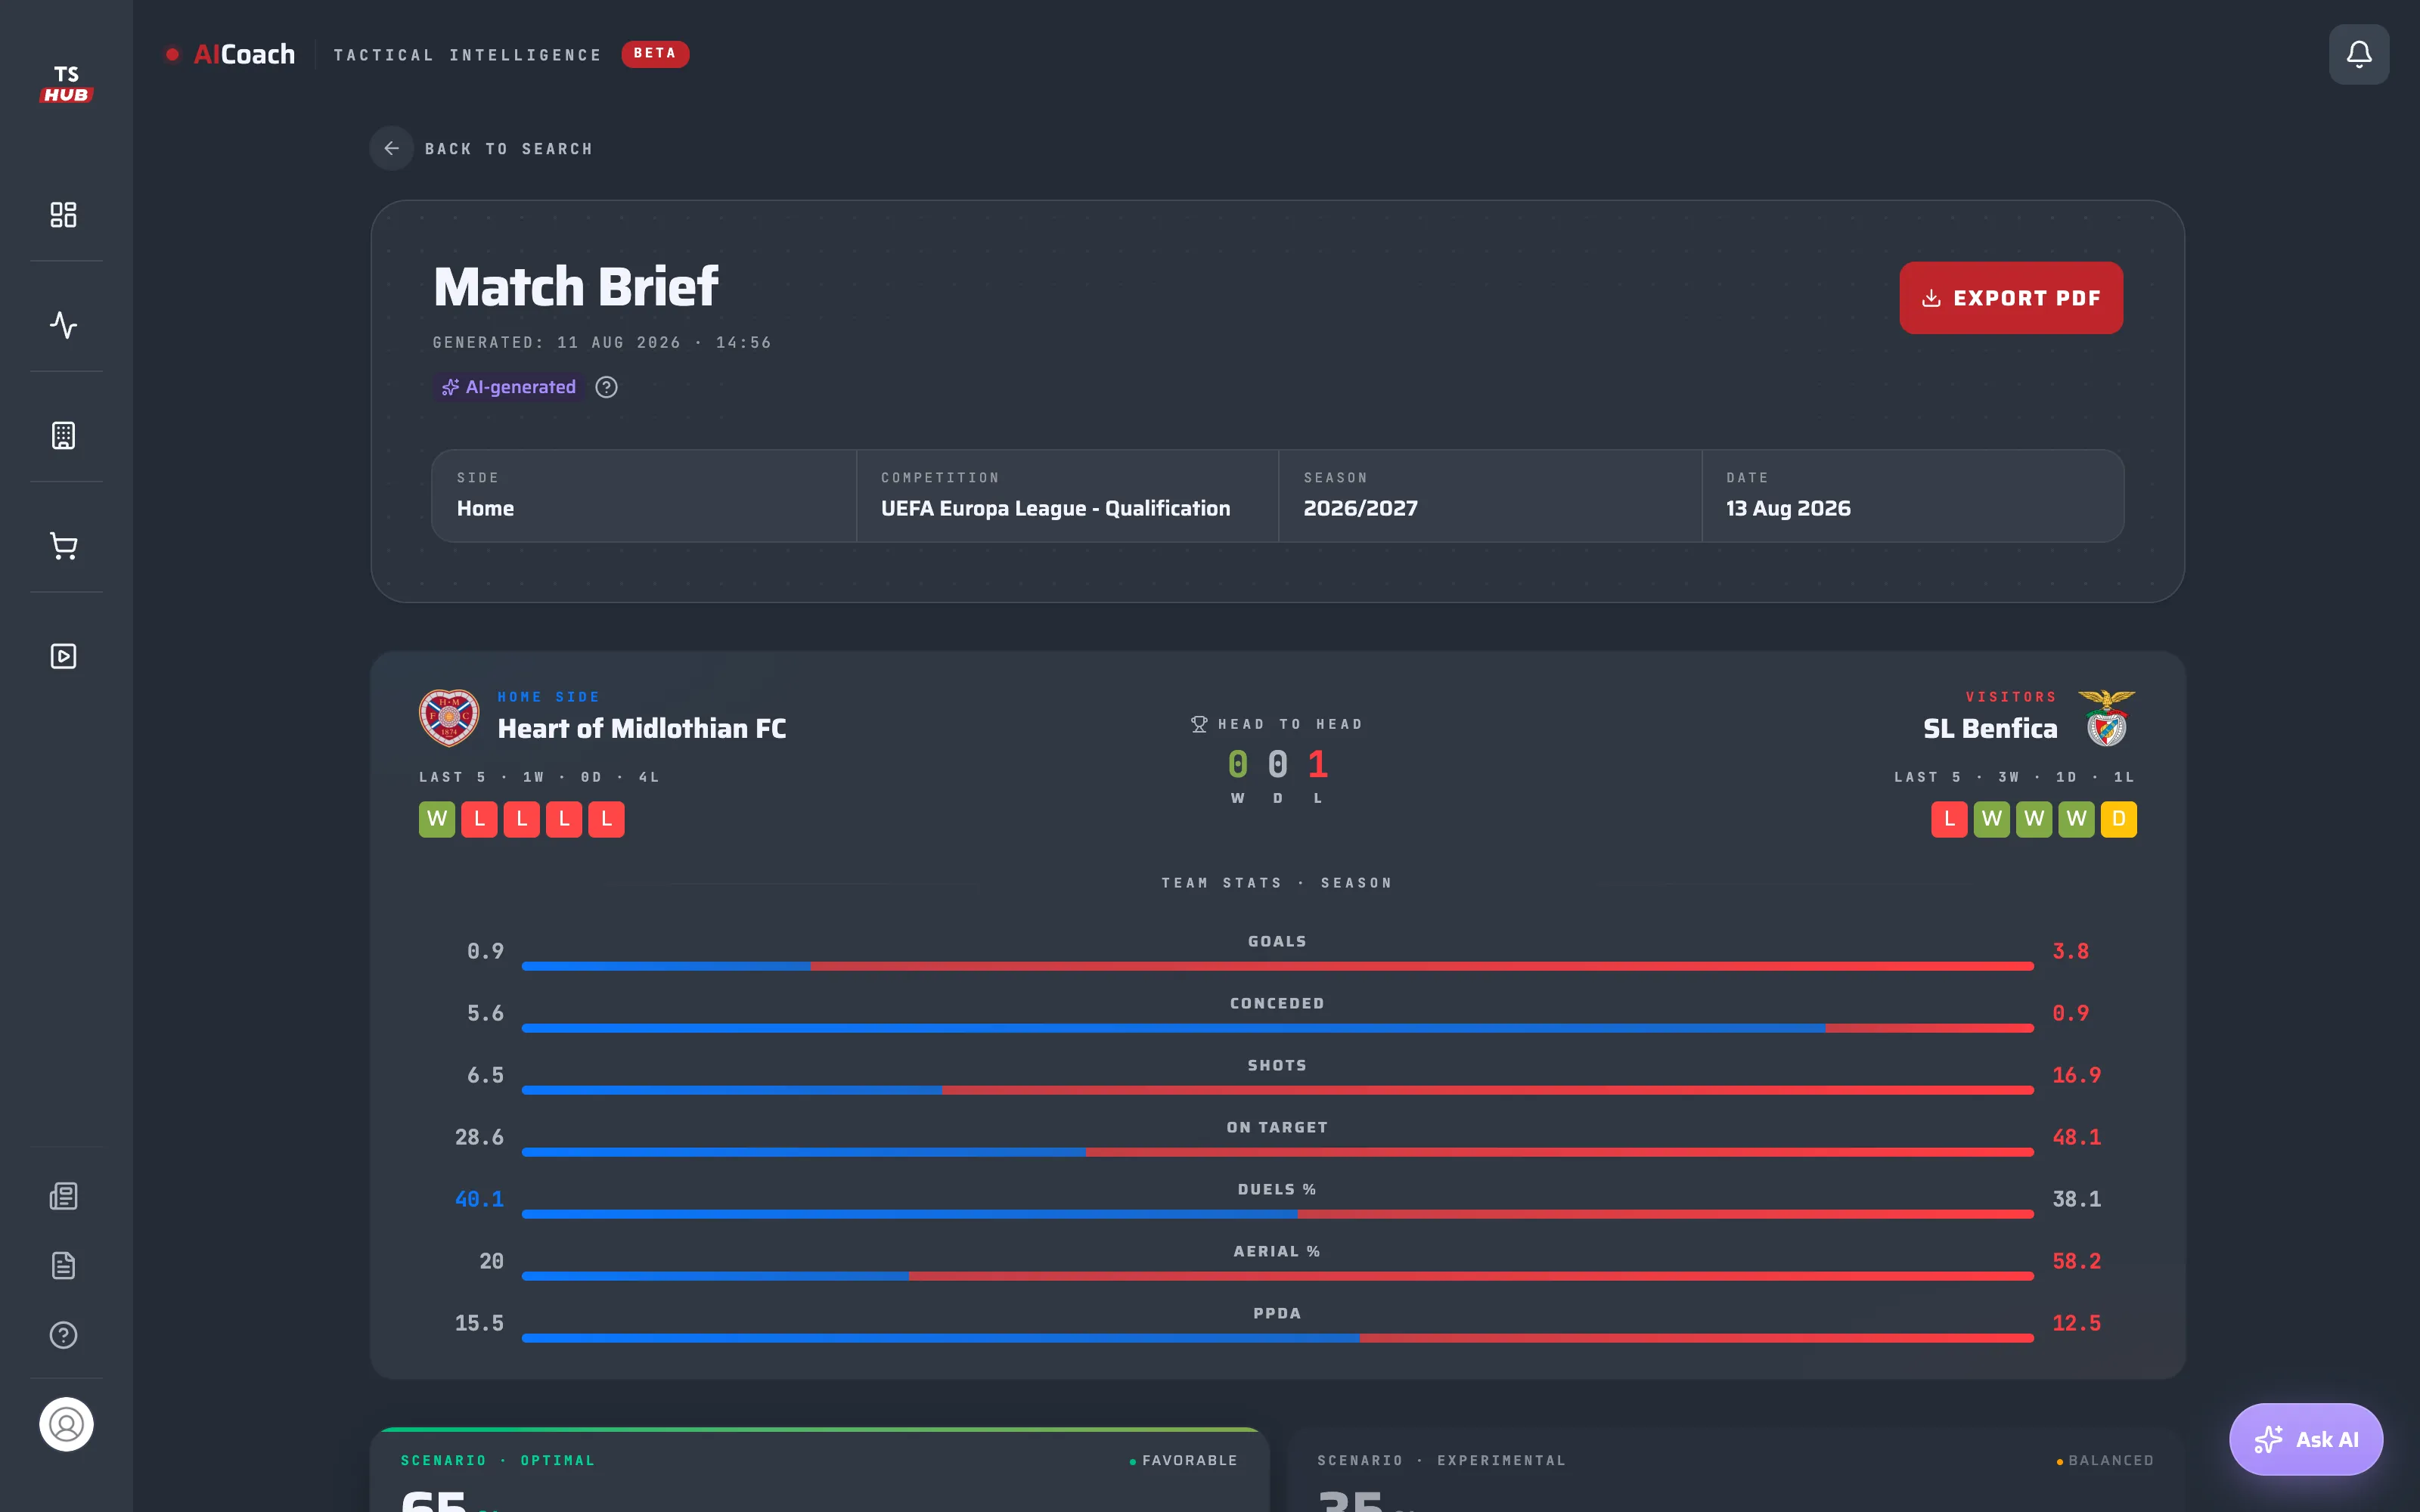Click the green W form badge for Hearts
2420x1512 pixels.
click(x=437, y=819)
